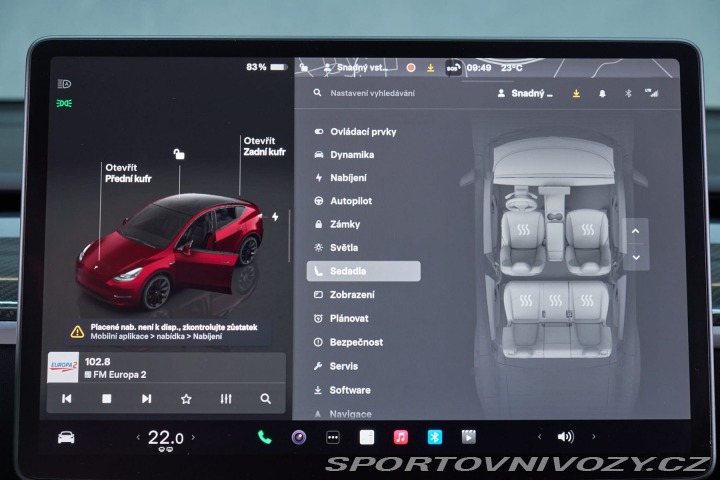Lower volume with left arrow
The image size is (720, 480).
coord(540,436)
